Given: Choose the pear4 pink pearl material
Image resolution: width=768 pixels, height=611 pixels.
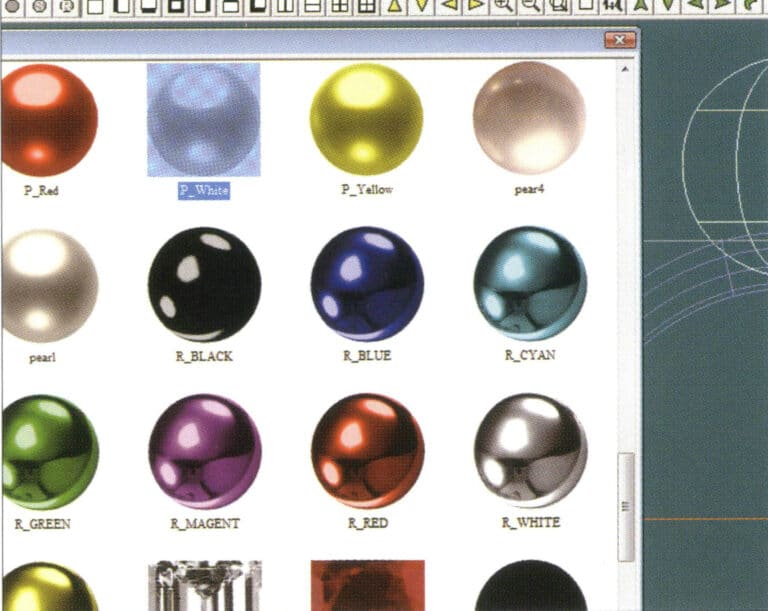Looking at the screenshot, I should tap(529, 118).
